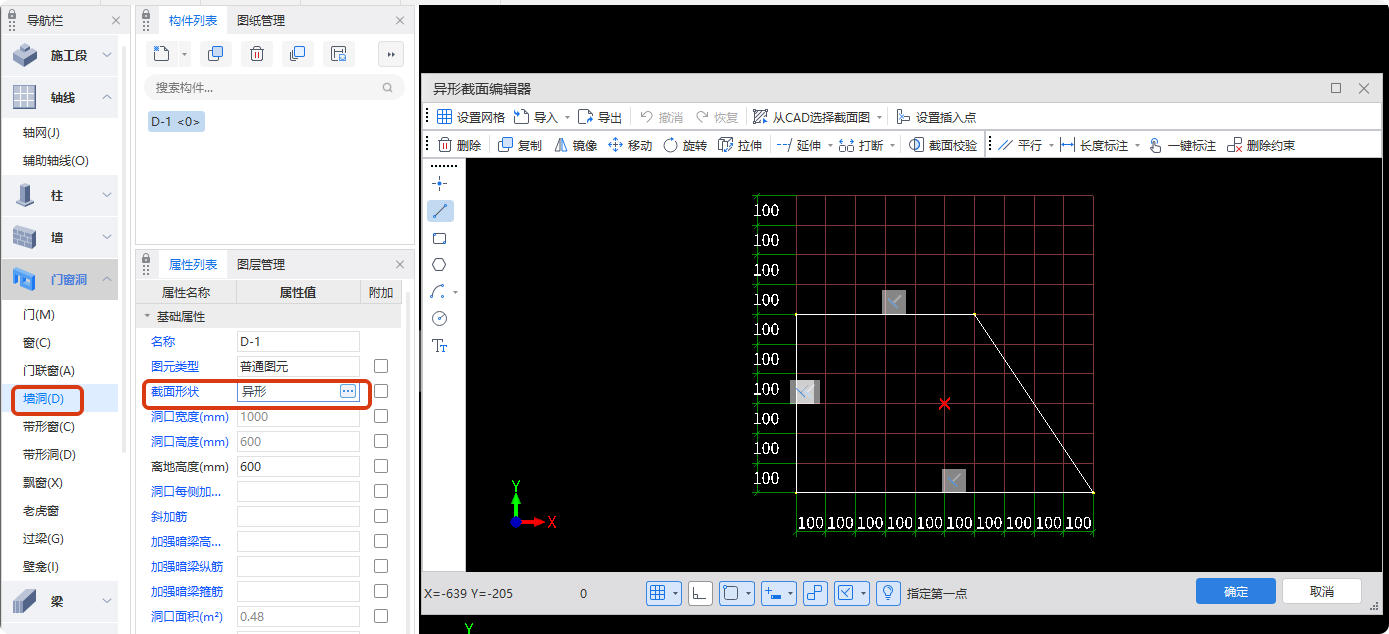
Task: Switch to the 图层管理 tab
Action: [x=261, y=264]
